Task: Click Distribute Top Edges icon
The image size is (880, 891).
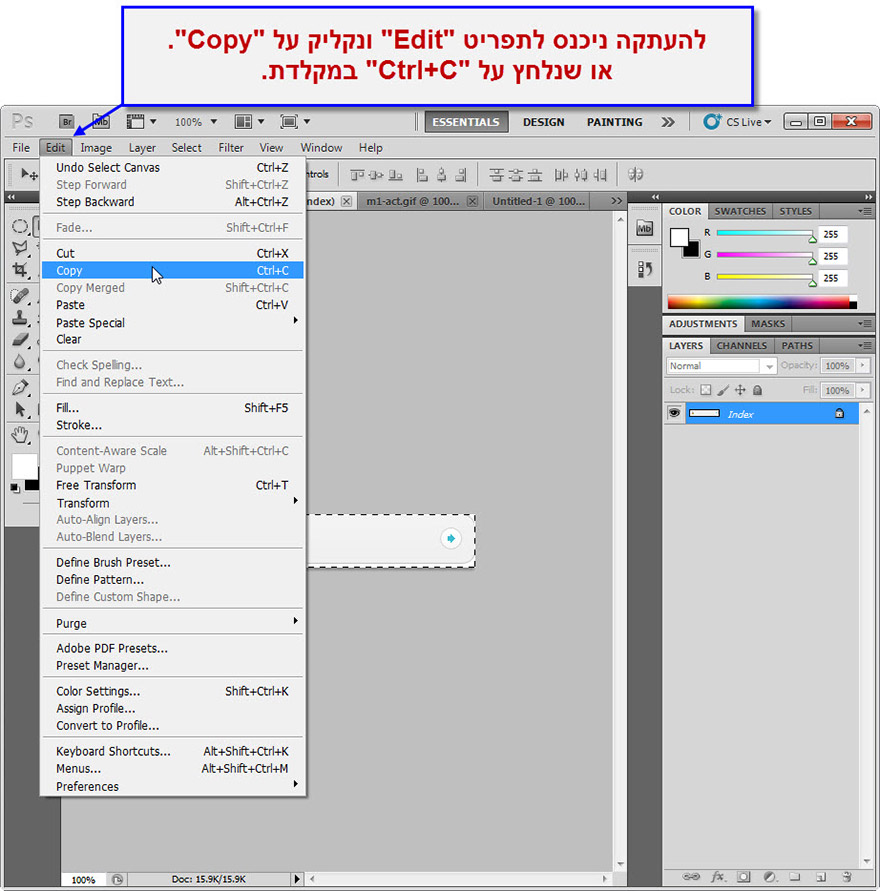Action: click(497, 175)
